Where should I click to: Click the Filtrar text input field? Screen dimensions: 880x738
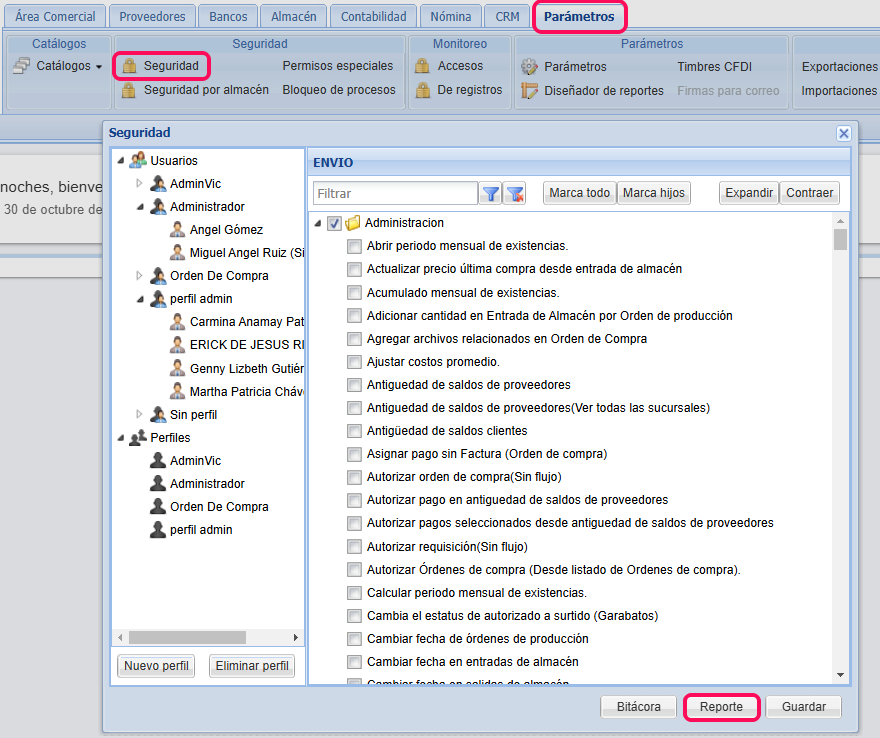(x=395, y=193)
